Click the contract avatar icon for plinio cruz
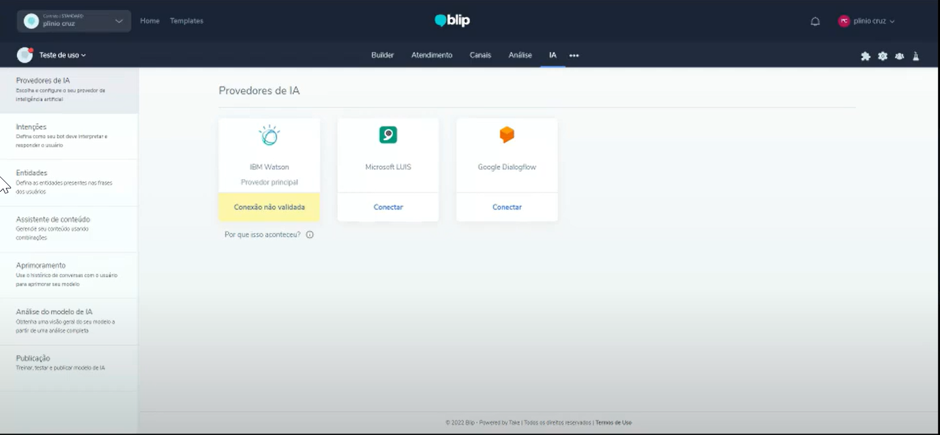940x435 pixels. [31, 21]
